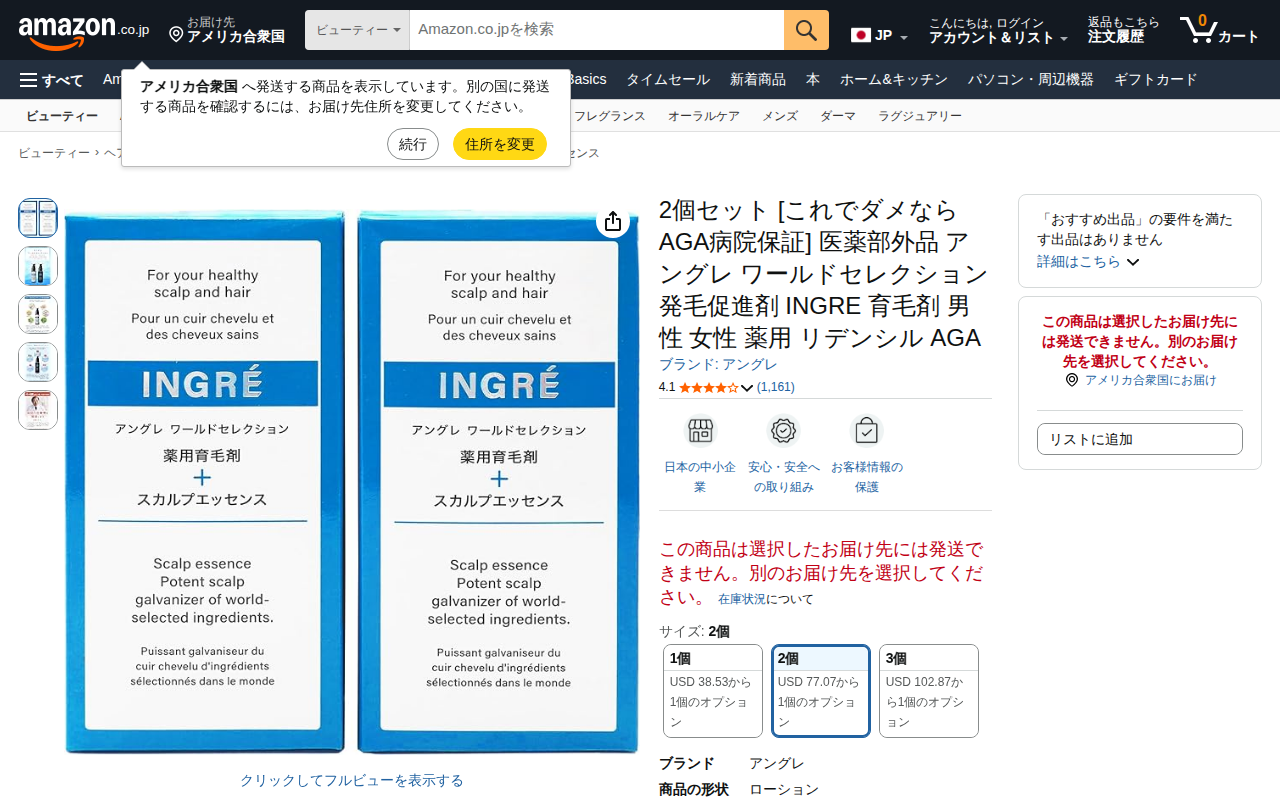The width and height of the screenshot is (1280, 800).
Task: Click the お客様情報の保護 bag icon
Action: click(x=866, y=430)
